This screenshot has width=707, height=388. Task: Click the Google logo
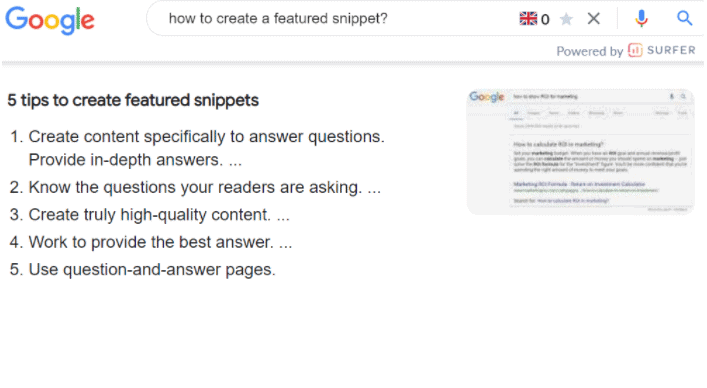pos(50,20)
